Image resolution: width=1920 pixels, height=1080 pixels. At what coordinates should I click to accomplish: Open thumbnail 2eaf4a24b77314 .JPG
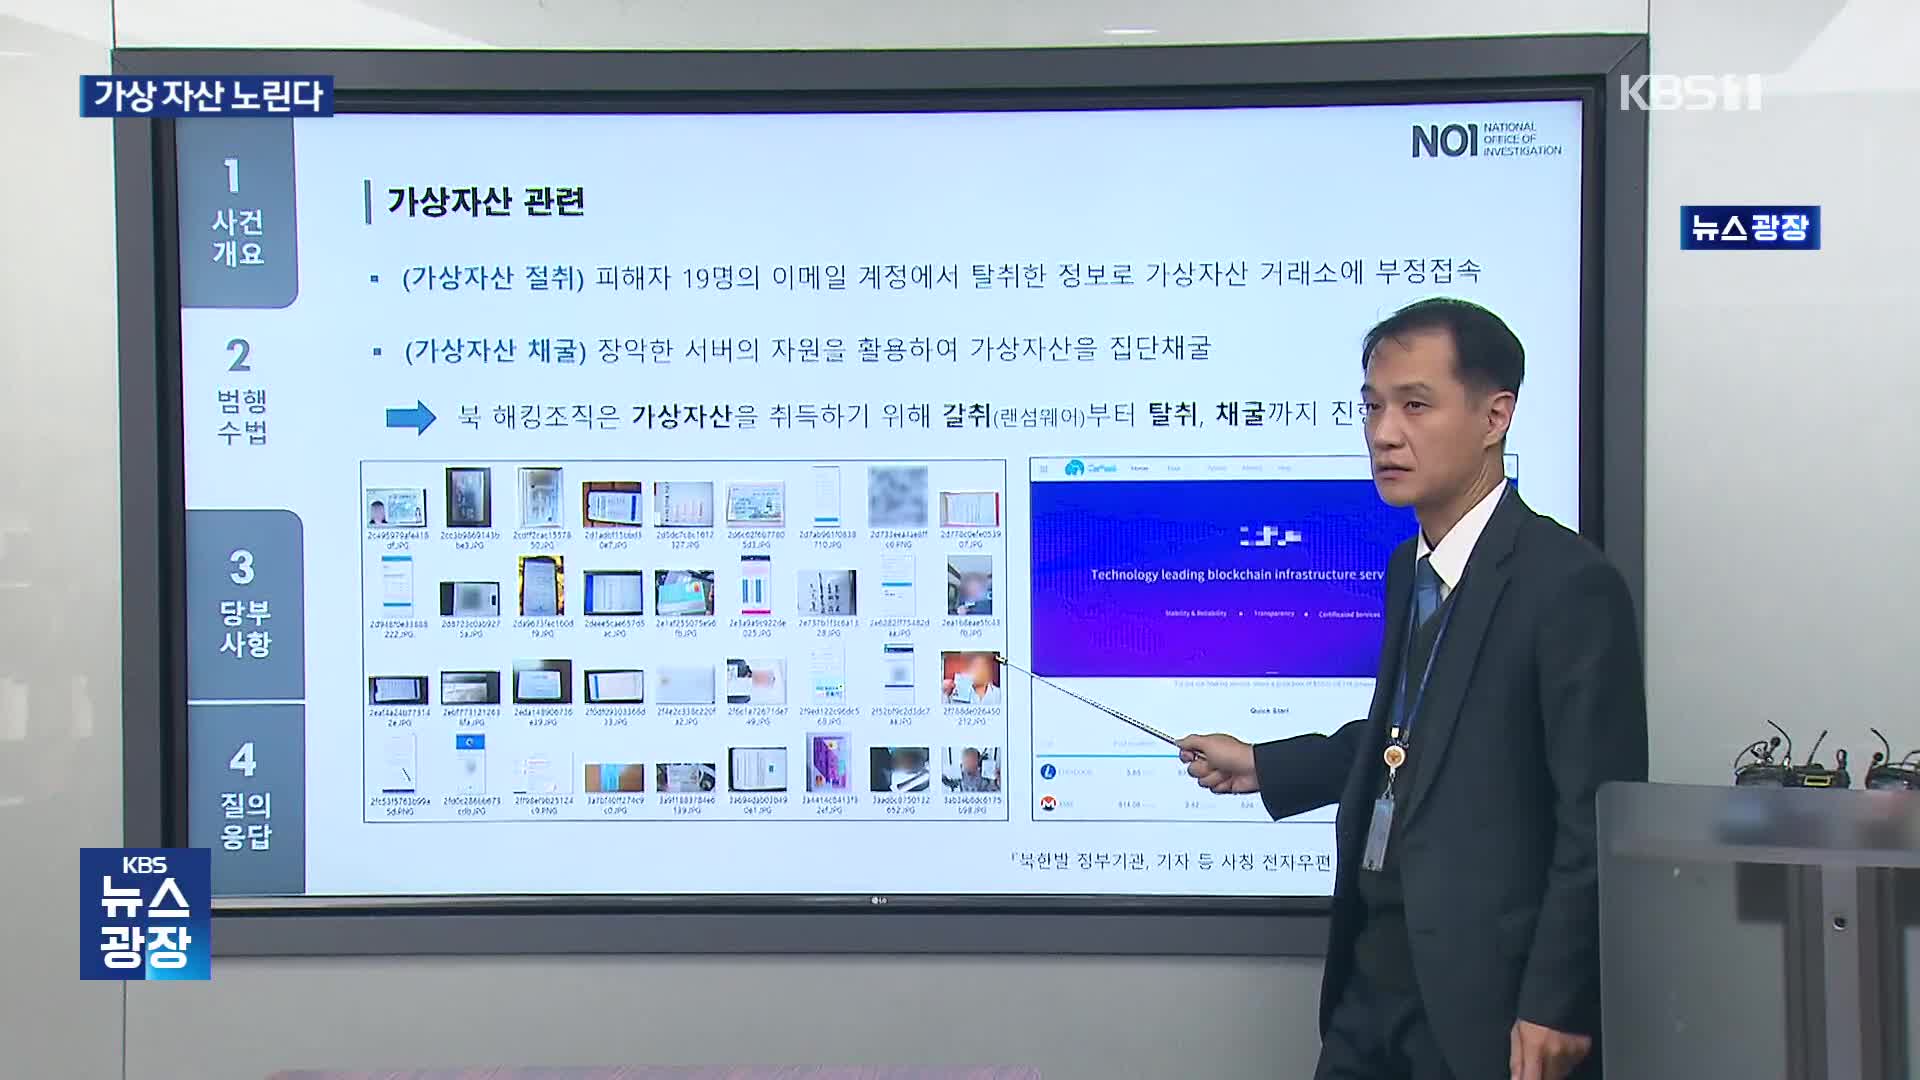[398, 690]
